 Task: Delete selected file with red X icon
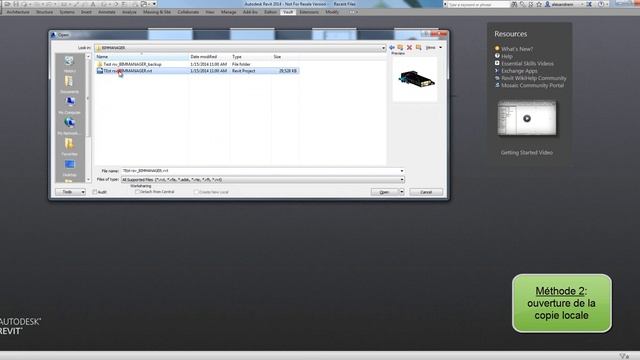click(x=409, y=48)
